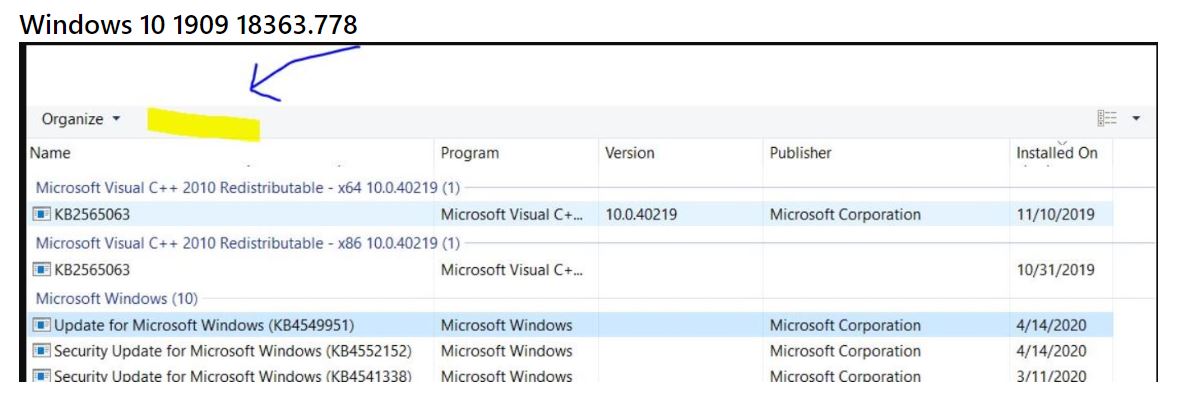
Task: Click the icon beside KB4552152 security update
Action: pos(41,351)
